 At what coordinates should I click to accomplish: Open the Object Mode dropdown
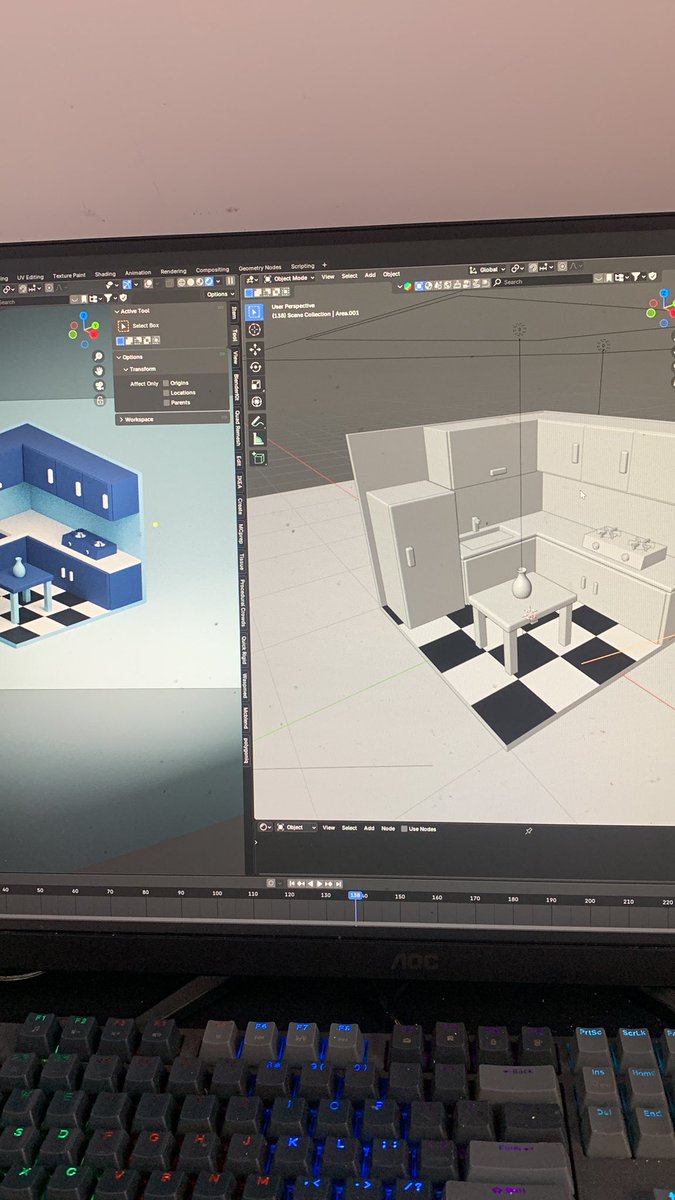(289, 277)
